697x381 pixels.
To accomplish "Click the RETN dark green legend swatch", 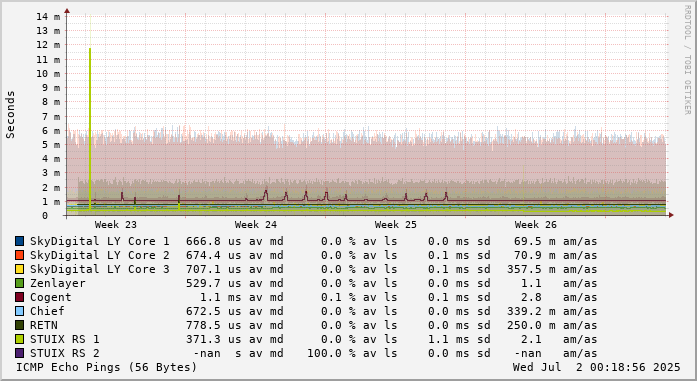I will click(x=20, y=325).
